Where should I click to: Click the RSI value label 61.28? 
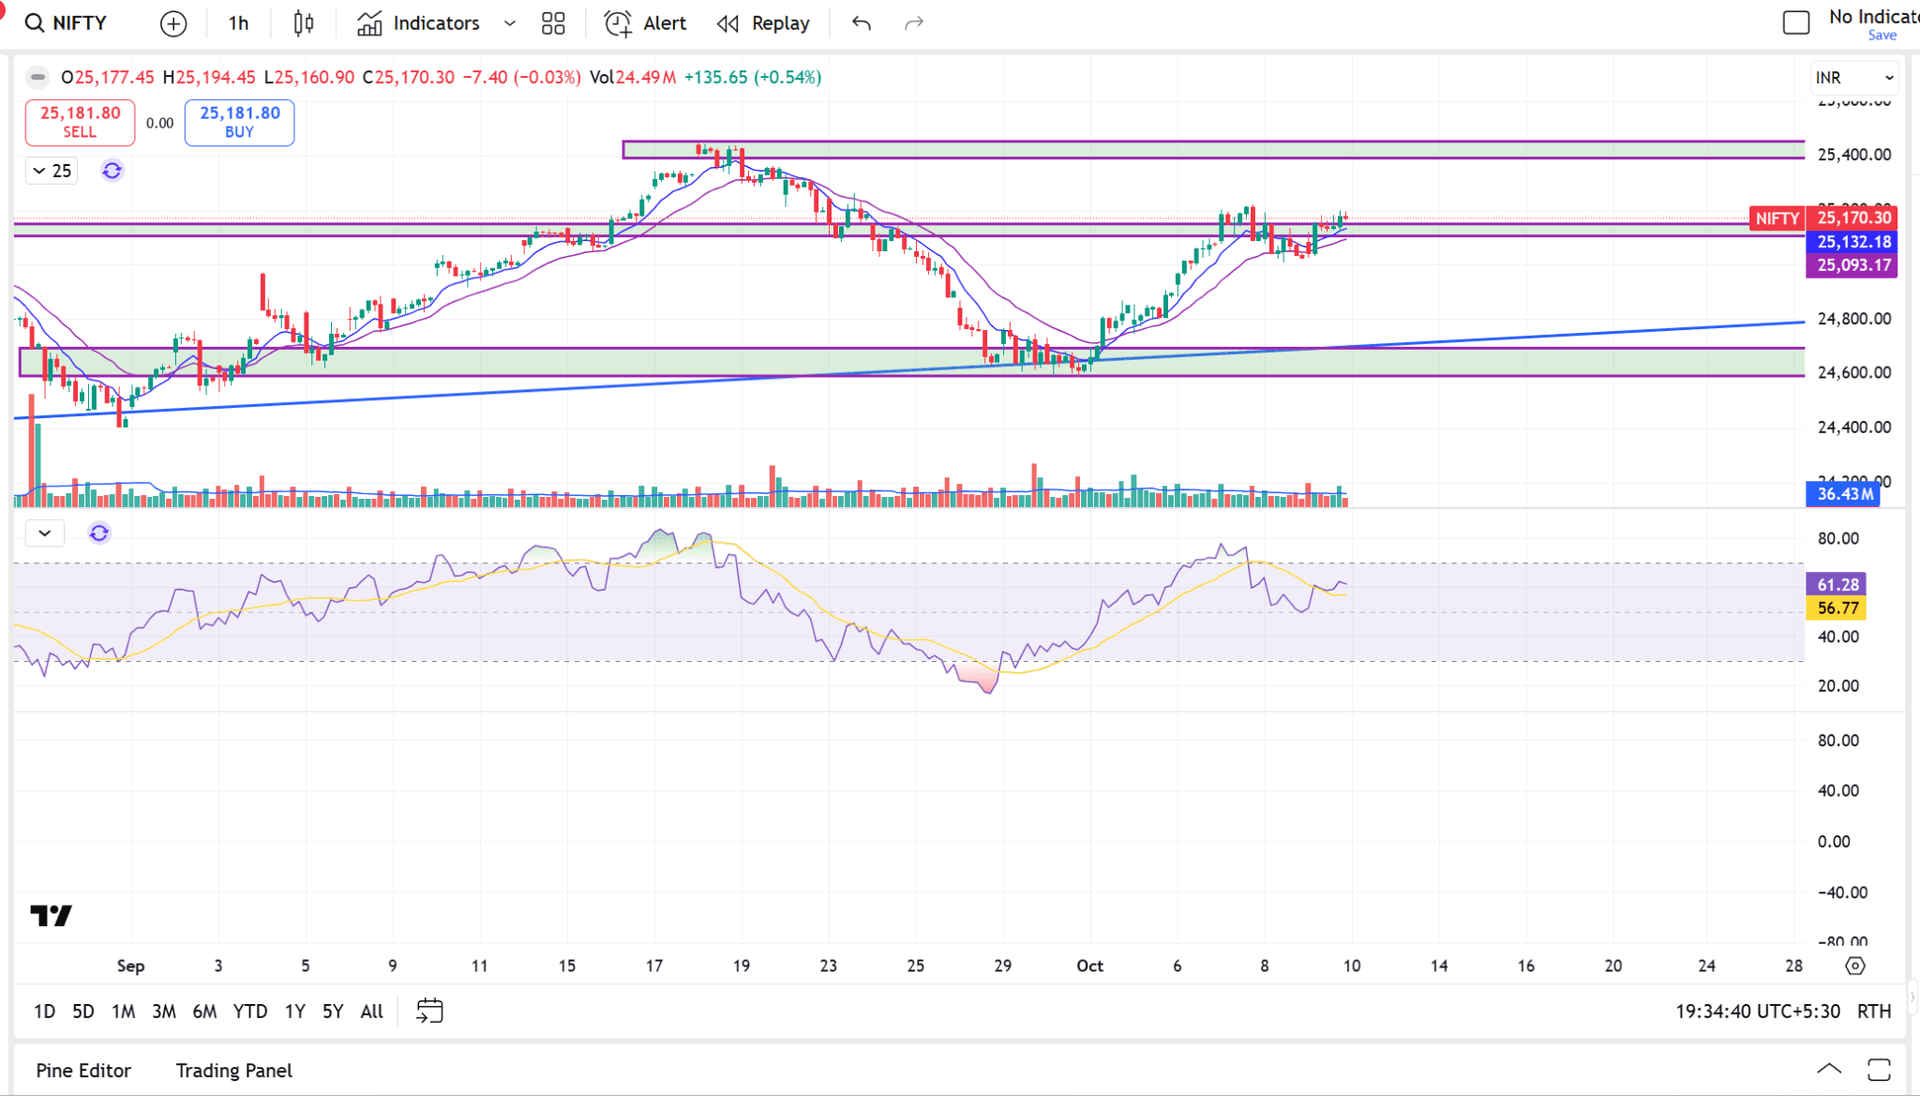[1837, 585]
